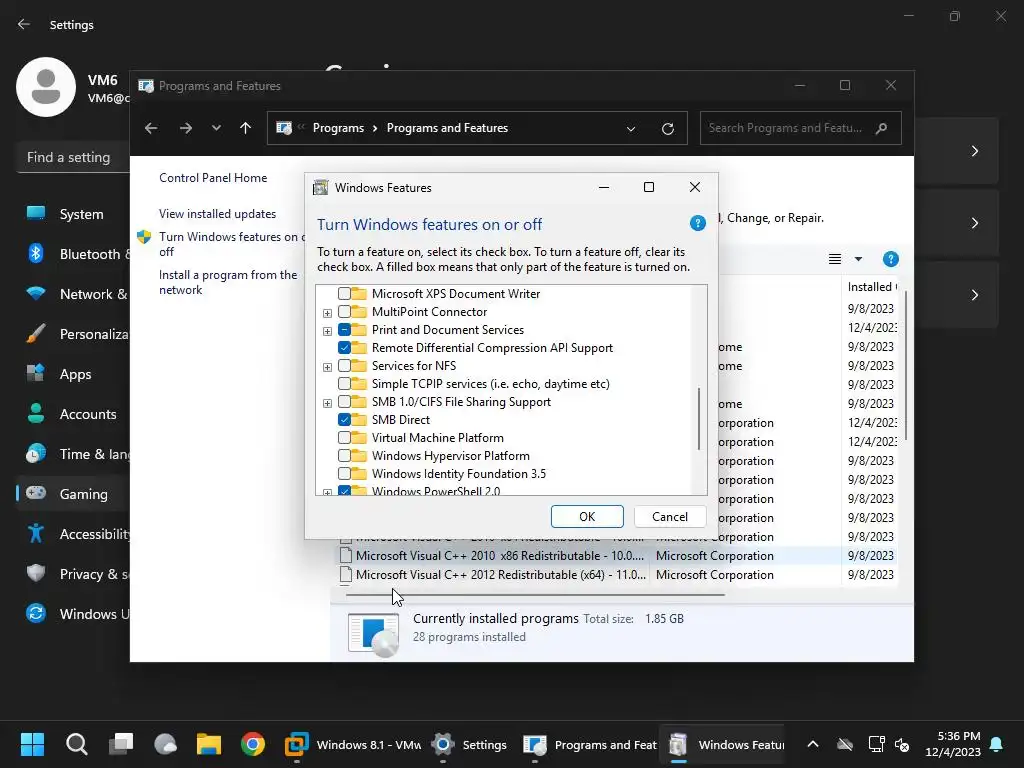
Task: Click the Bluetooth icon in Settings sidebar
Action: click(36, 253)
